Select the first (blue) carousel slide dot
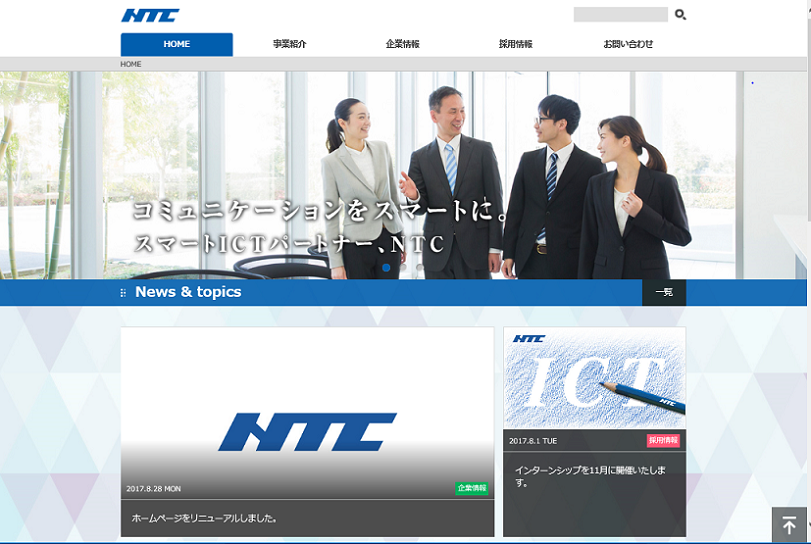 386,267
